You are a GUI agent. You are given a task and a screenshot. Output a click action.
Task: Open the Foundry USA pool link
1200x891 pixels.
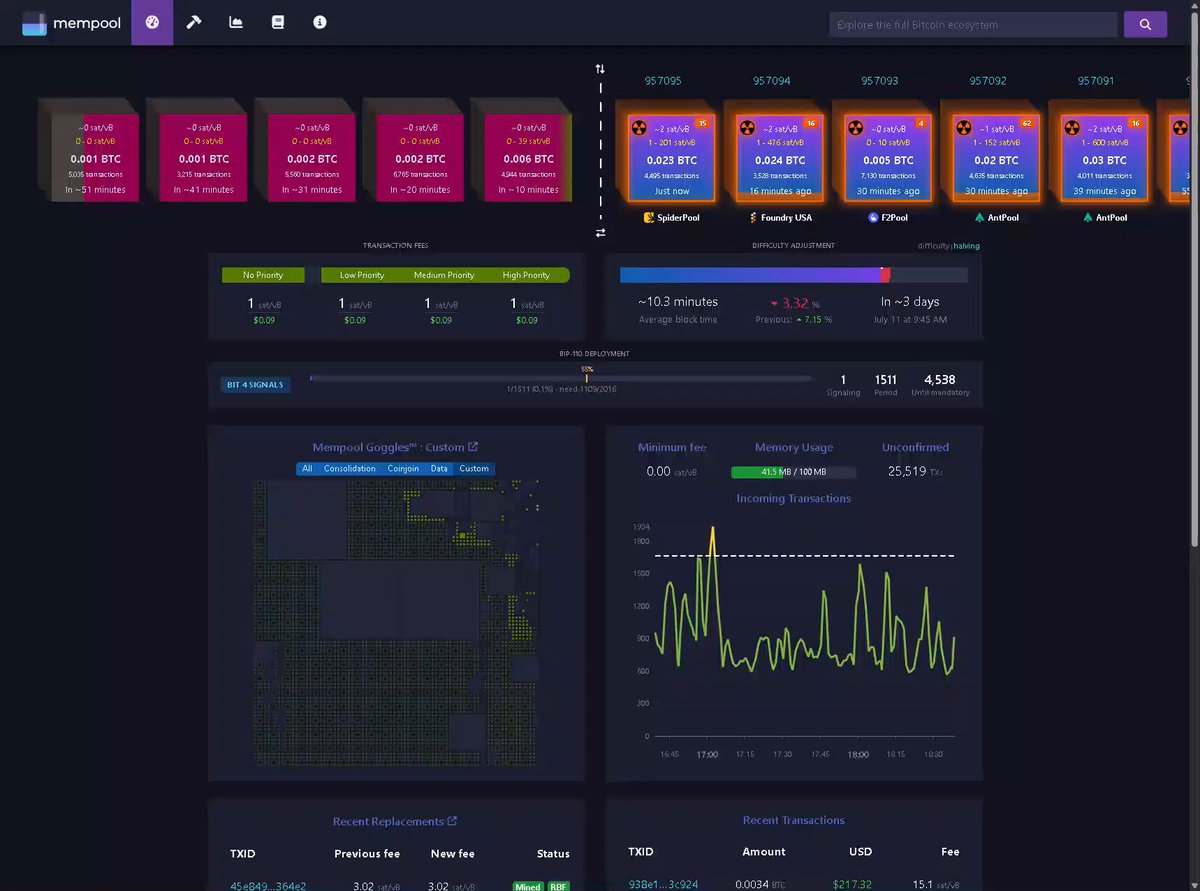click(x=779, y=217)
